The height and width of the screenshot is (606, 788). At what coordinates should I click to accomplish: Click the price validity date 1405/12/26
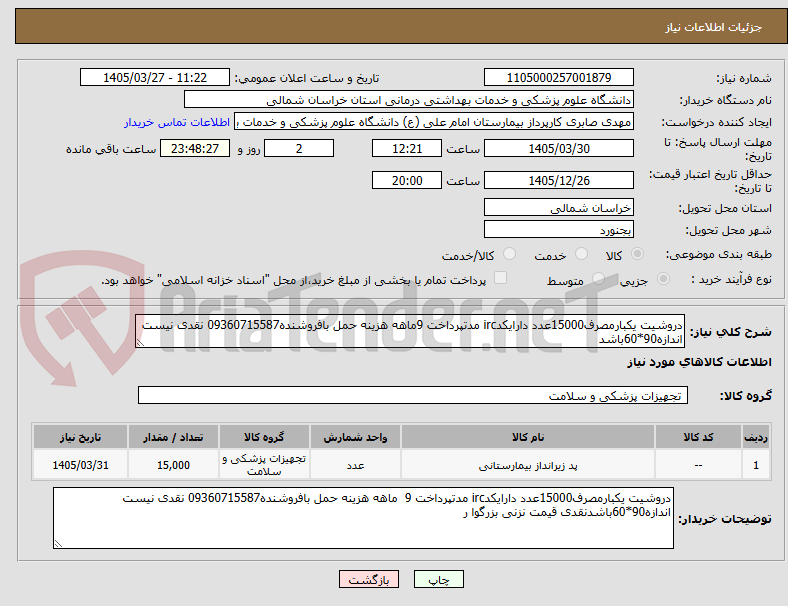559,180
